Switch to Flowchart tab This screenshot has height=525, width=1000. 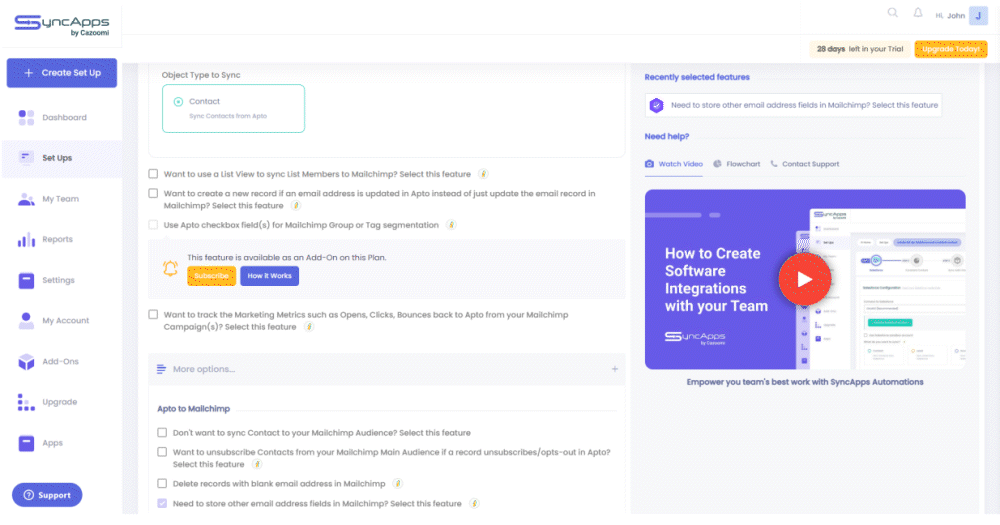coord(737,164)
